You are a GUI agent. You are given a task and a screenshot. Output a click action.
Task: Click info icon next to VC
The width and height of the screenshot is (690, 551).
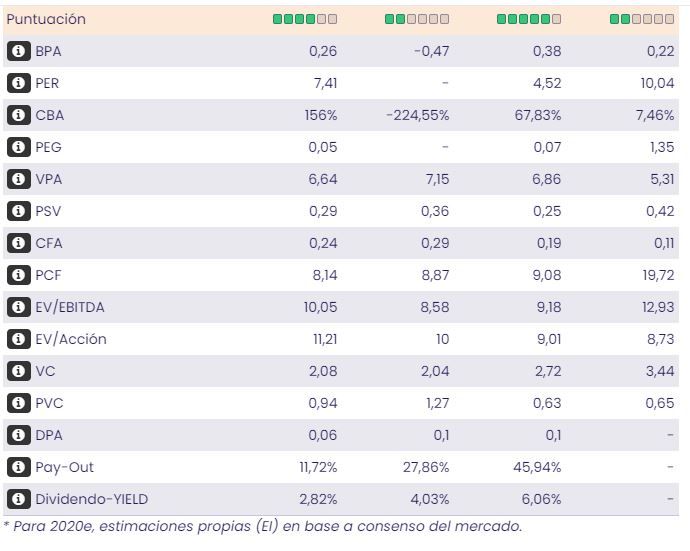(18, 371)
